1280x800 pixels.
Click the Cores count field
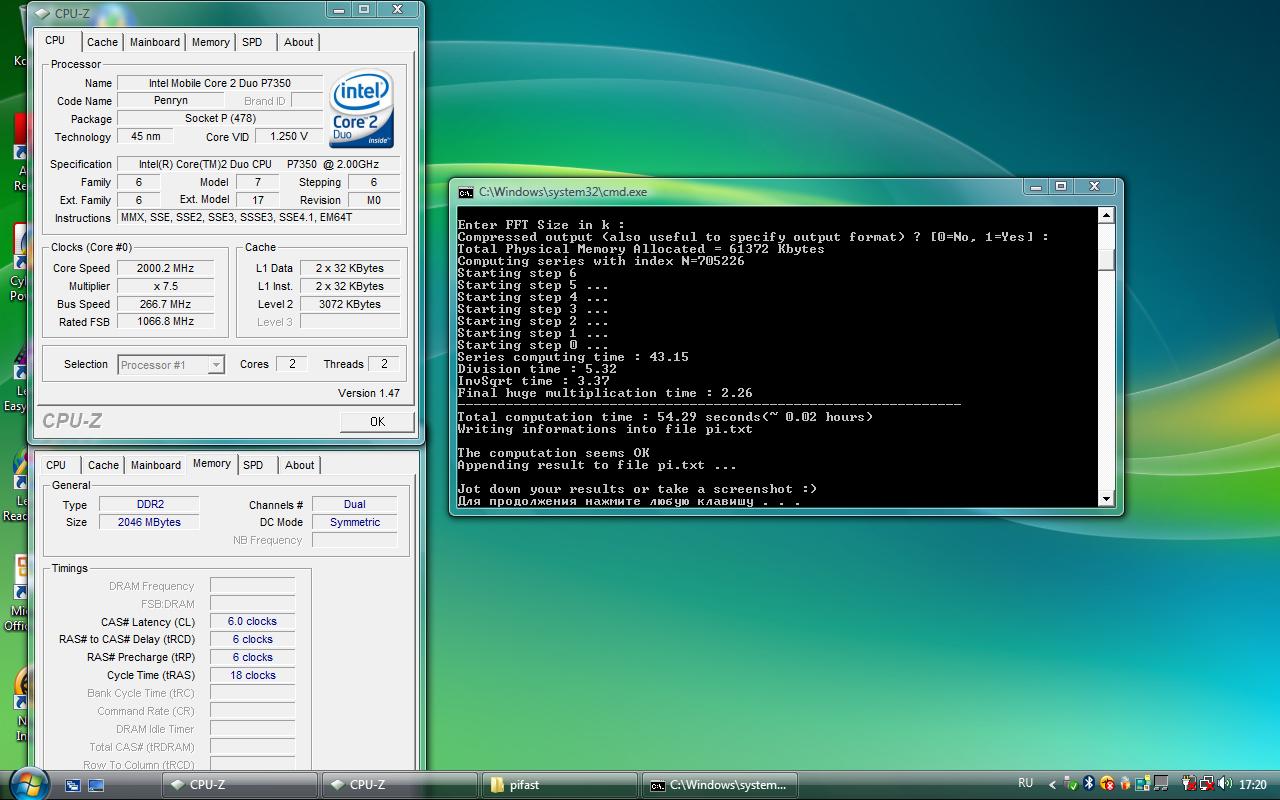291,364
